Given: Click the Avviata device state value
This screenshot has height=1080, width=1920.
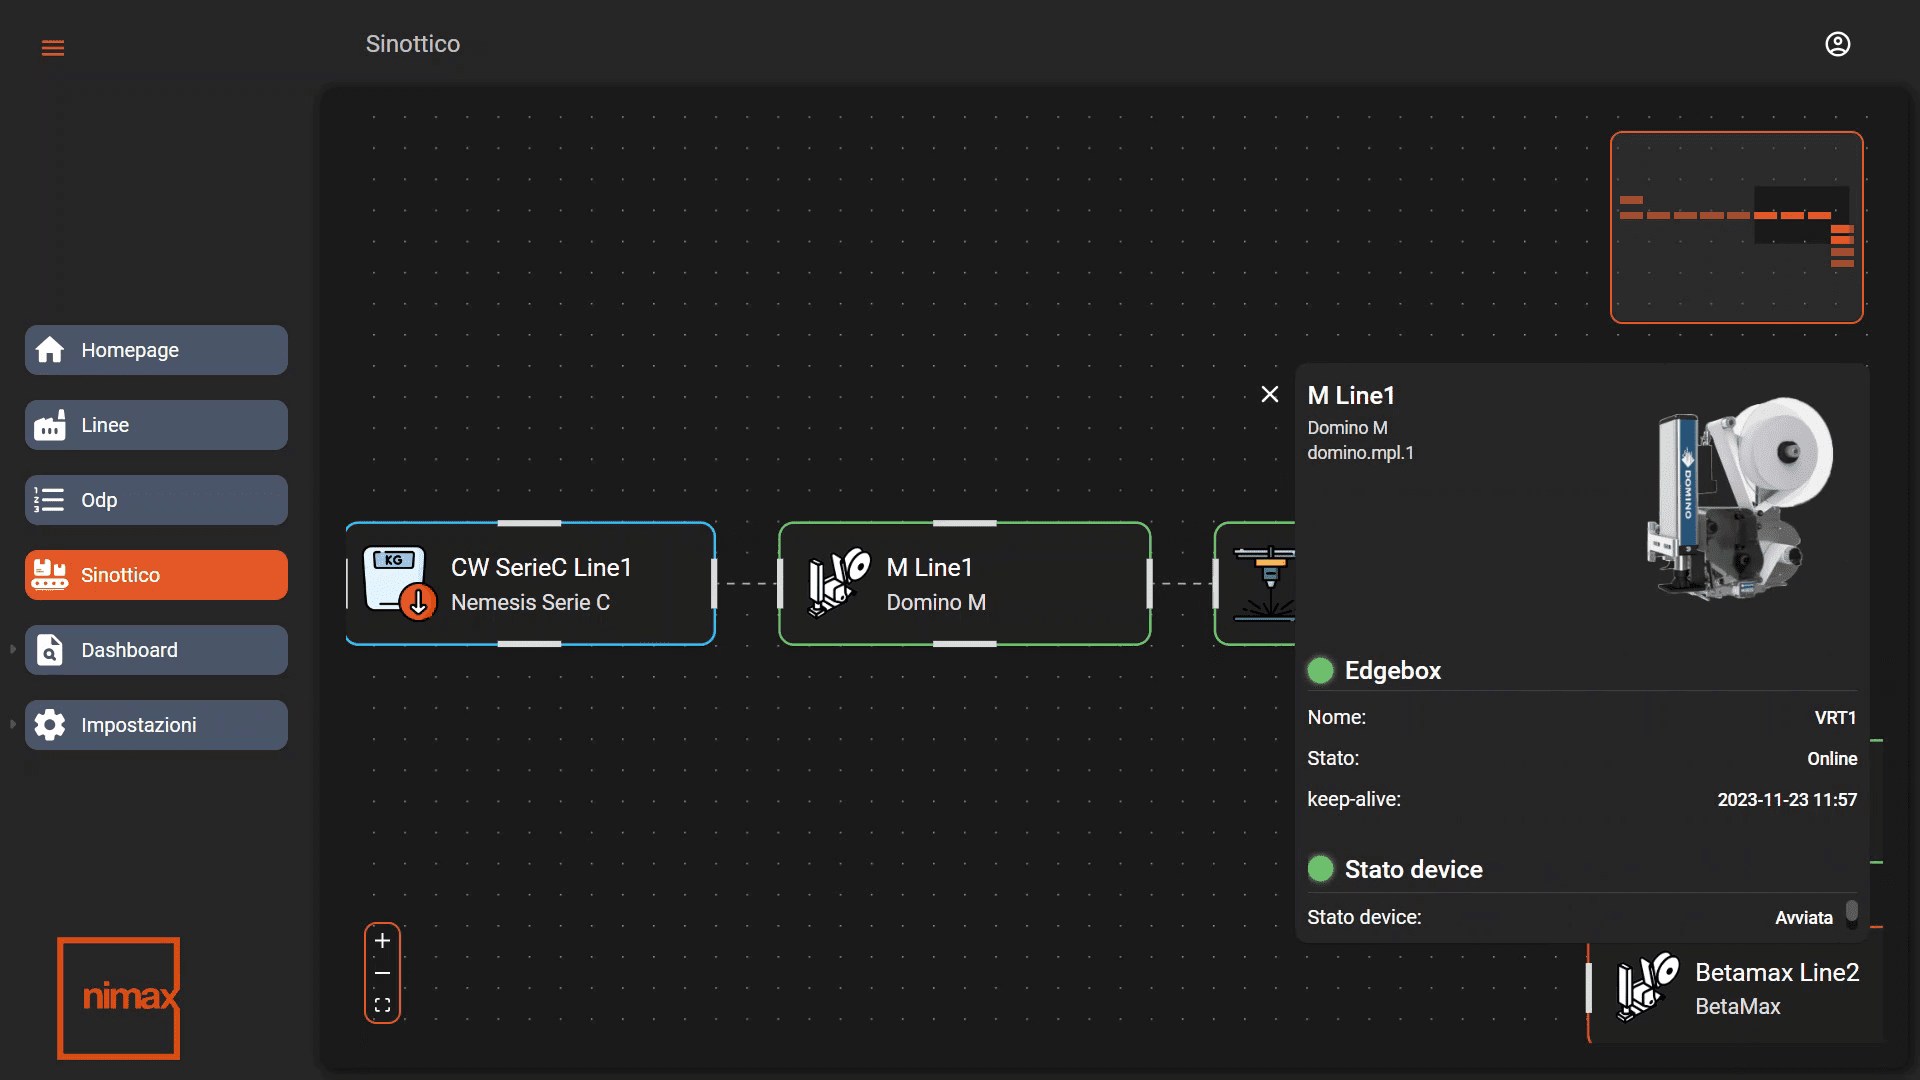Looking at the screenshot, I should click(x=1804, y=918).
